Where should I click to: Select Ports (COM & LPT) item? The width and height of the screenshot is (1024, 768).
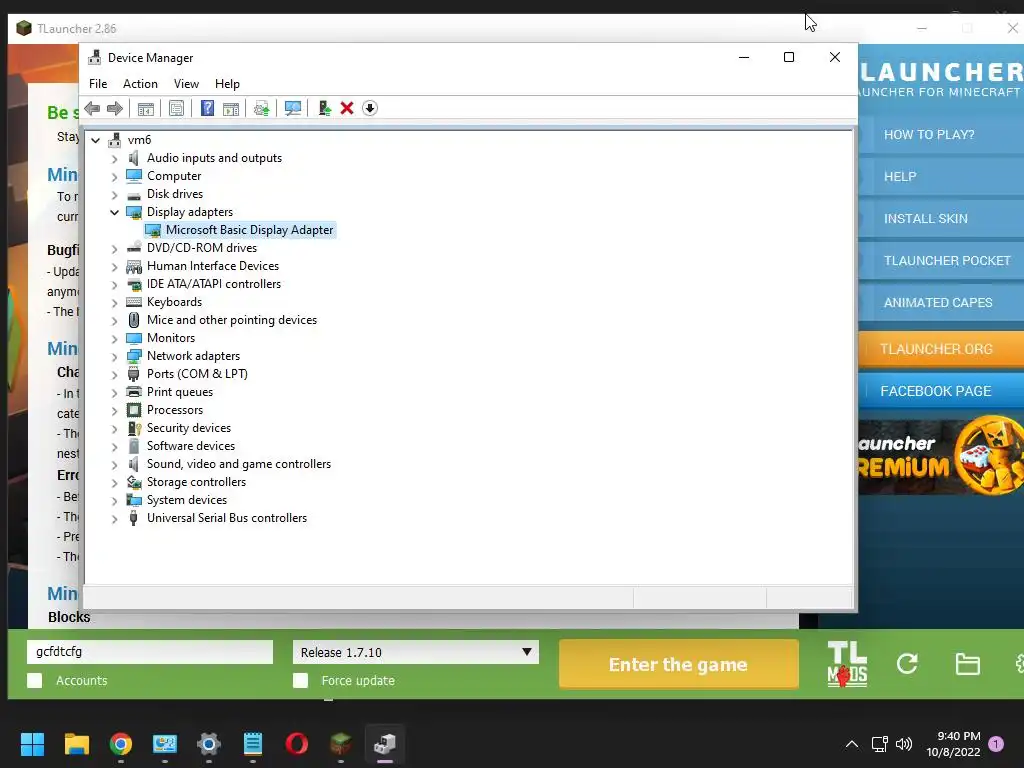(x=197, y=374)
